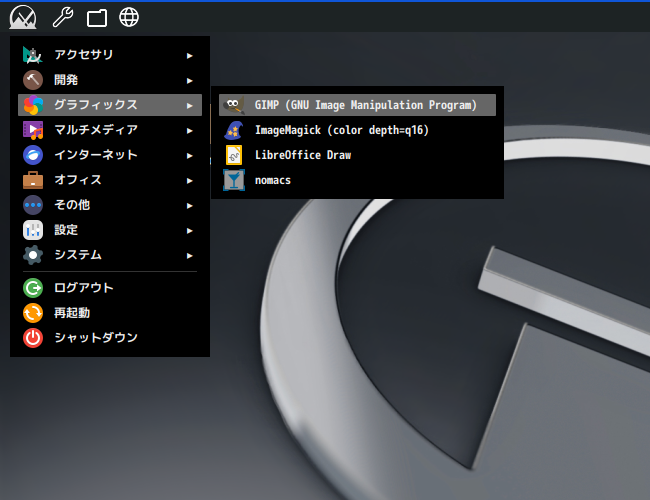This screenshot has height=500, width=650.
Task: Expand the アクセサリ submenu arrow
Action: click(189, 55)
